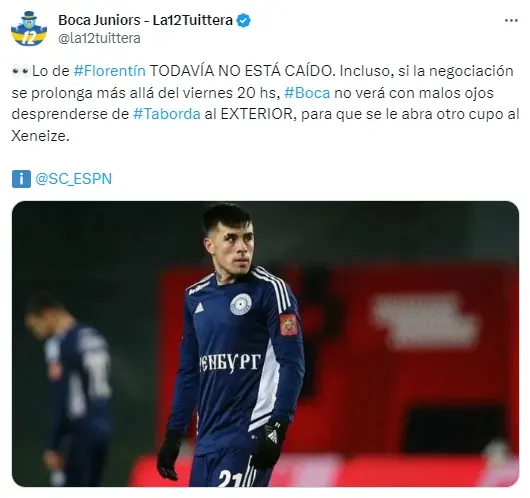Image resolution: width=530 pixels, height=498 pixels.
Task: Click the number 21 on the shorts
Action: click(230, 478)
